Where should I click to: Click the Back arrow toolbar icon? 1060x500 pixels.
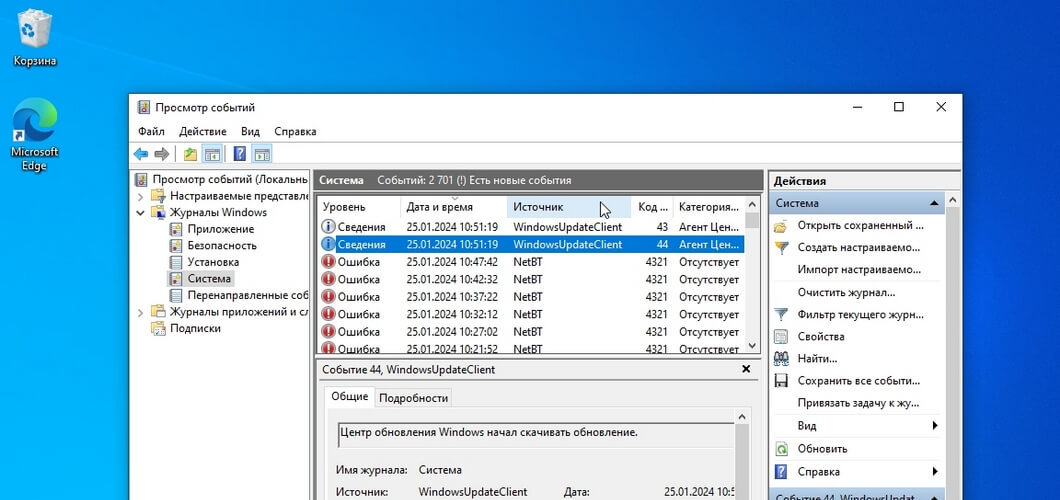tap(141, 154)
